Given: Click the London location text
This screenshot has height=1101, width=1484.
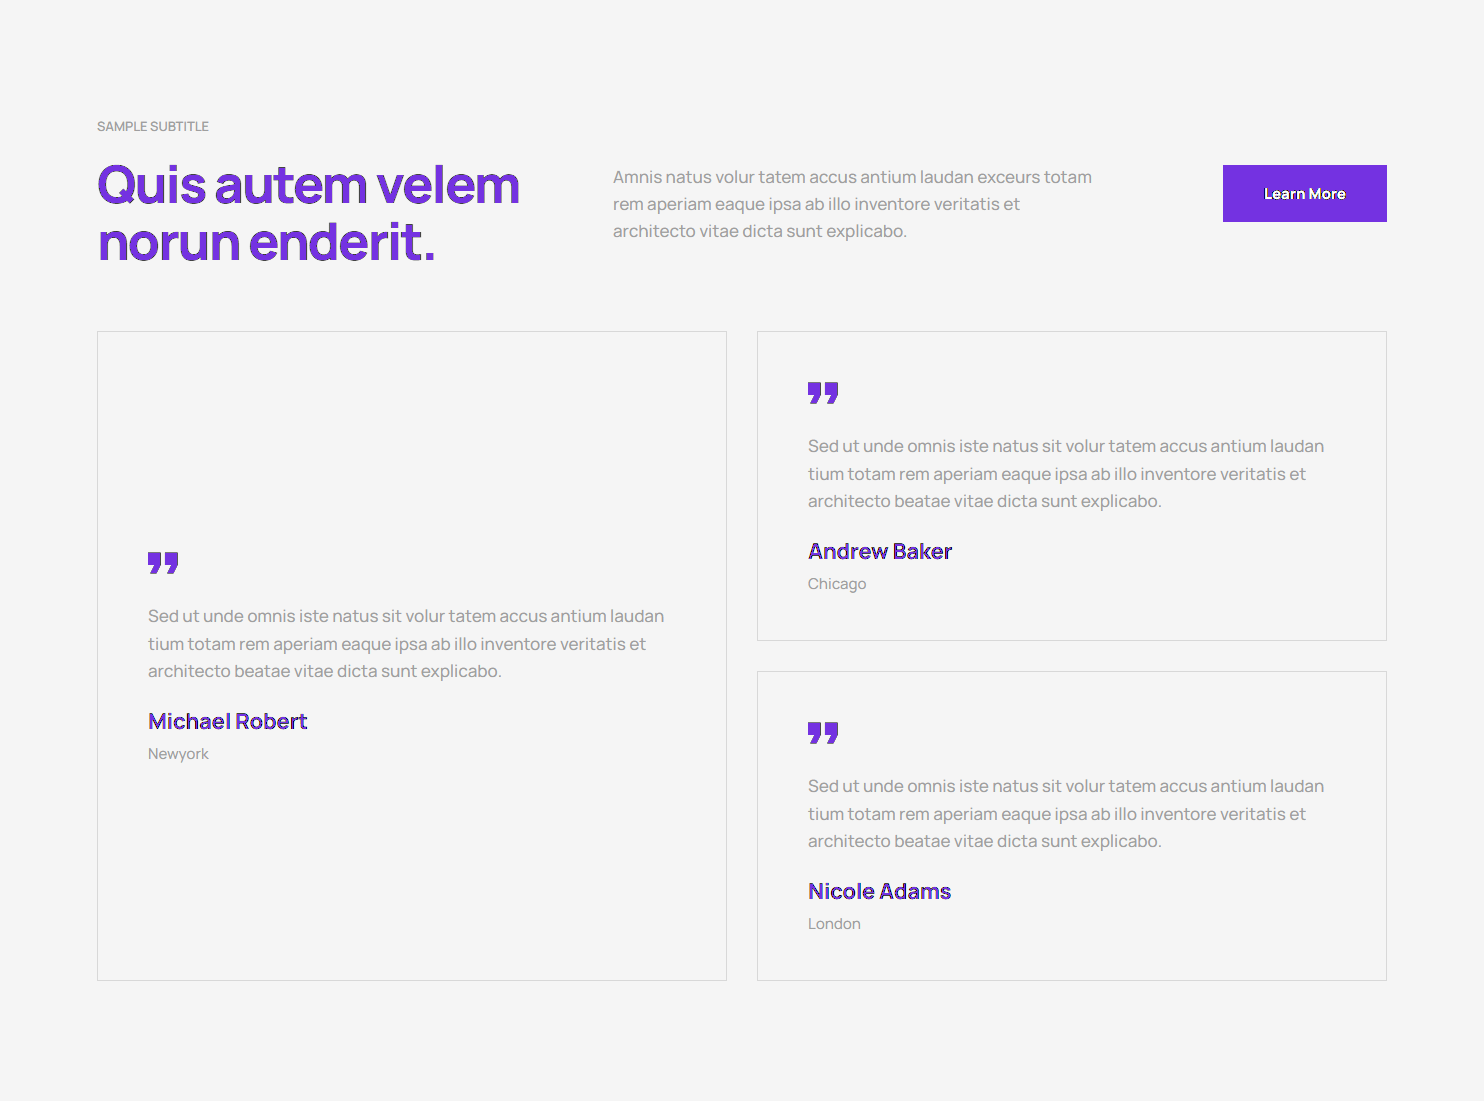Looking at the screenshot, I should point(834,924).
